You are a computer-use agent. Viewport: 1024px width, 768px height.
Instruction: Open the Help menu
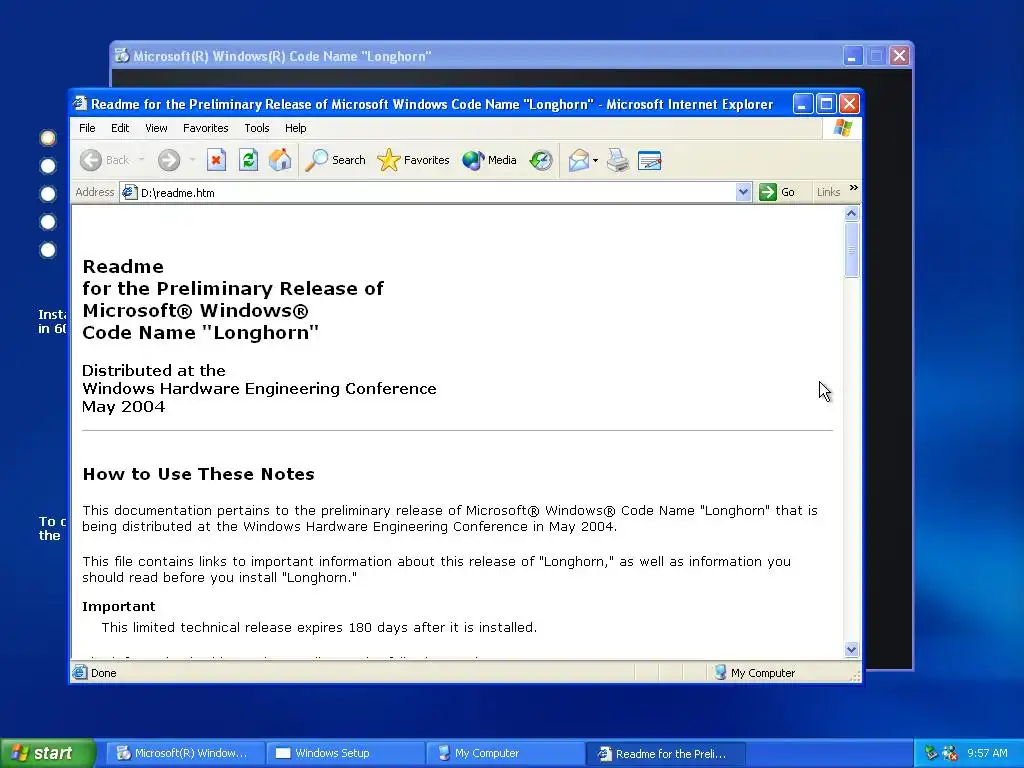[295, 128]
